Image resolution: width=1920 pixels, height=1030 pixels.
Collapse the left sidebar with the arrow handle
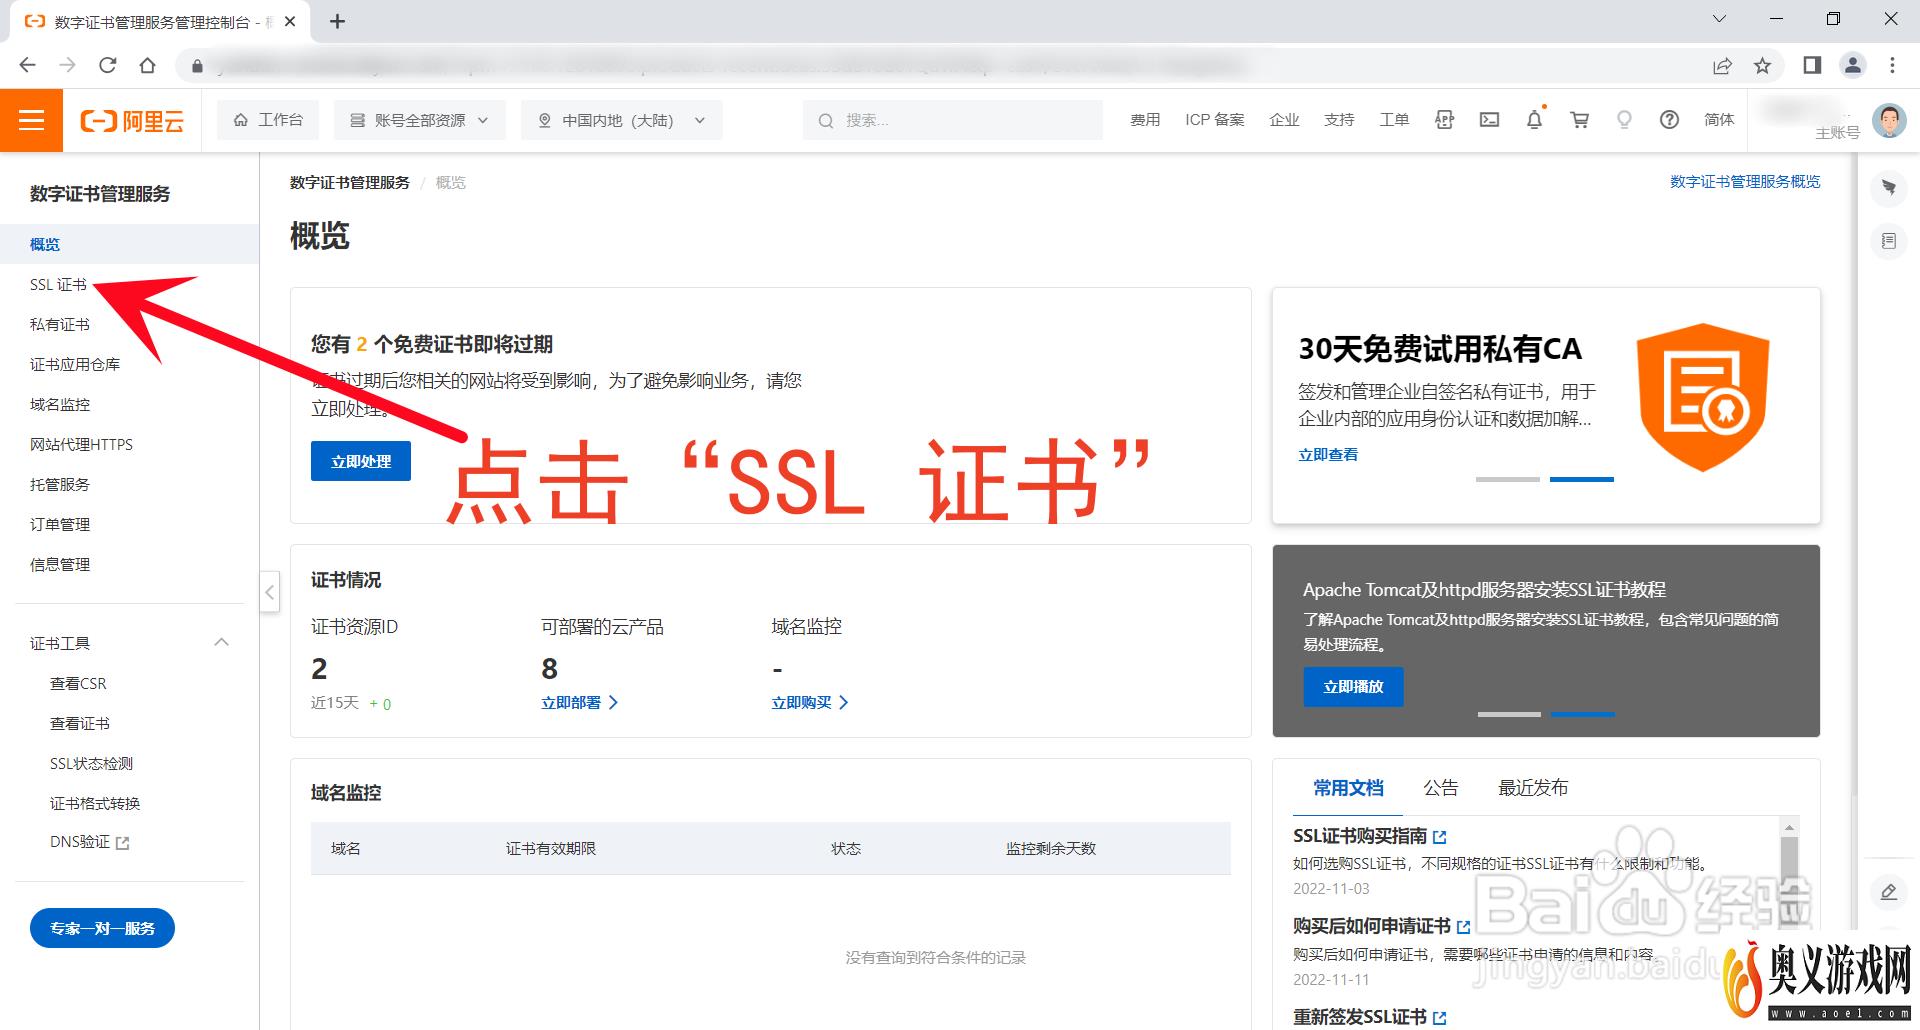coord(269,592)
